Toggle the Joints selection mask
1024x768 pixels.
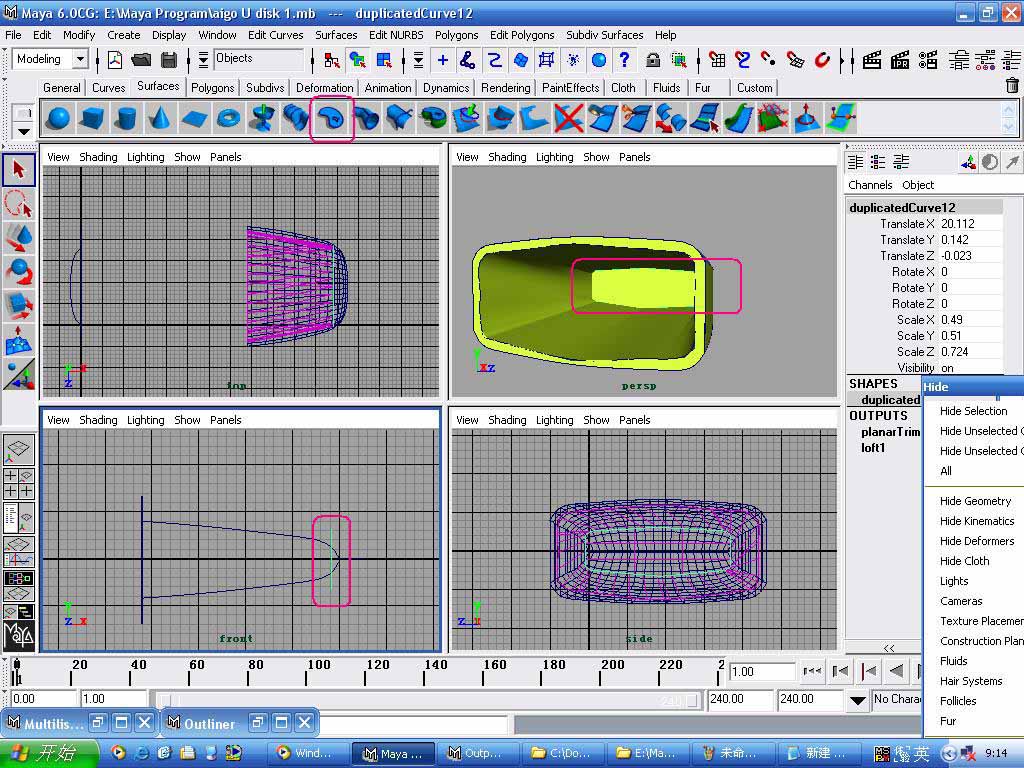tap(468, 61)
